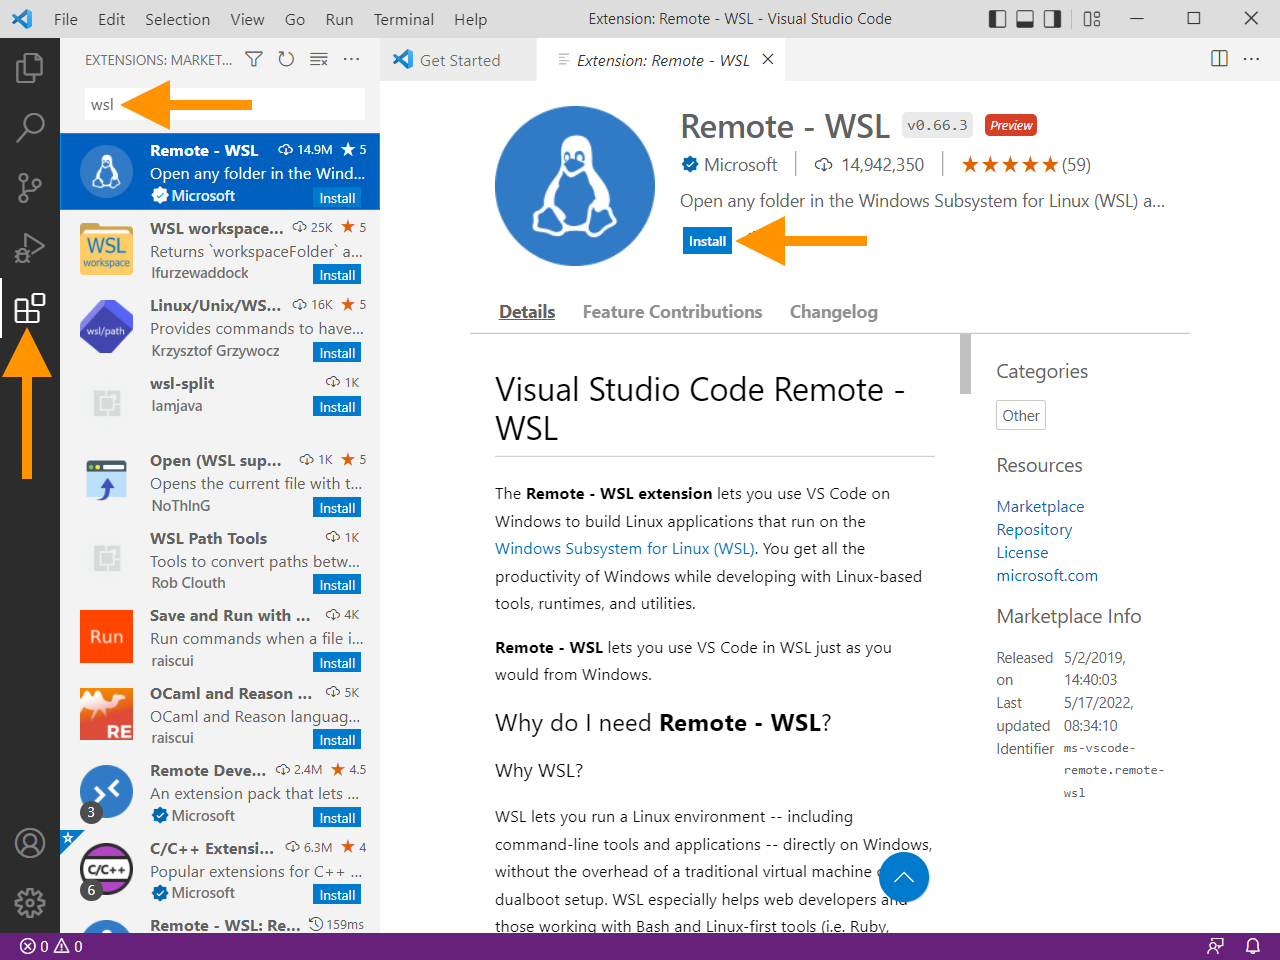Open the Run menu
1280x960 pixels.
click(339, 19)
